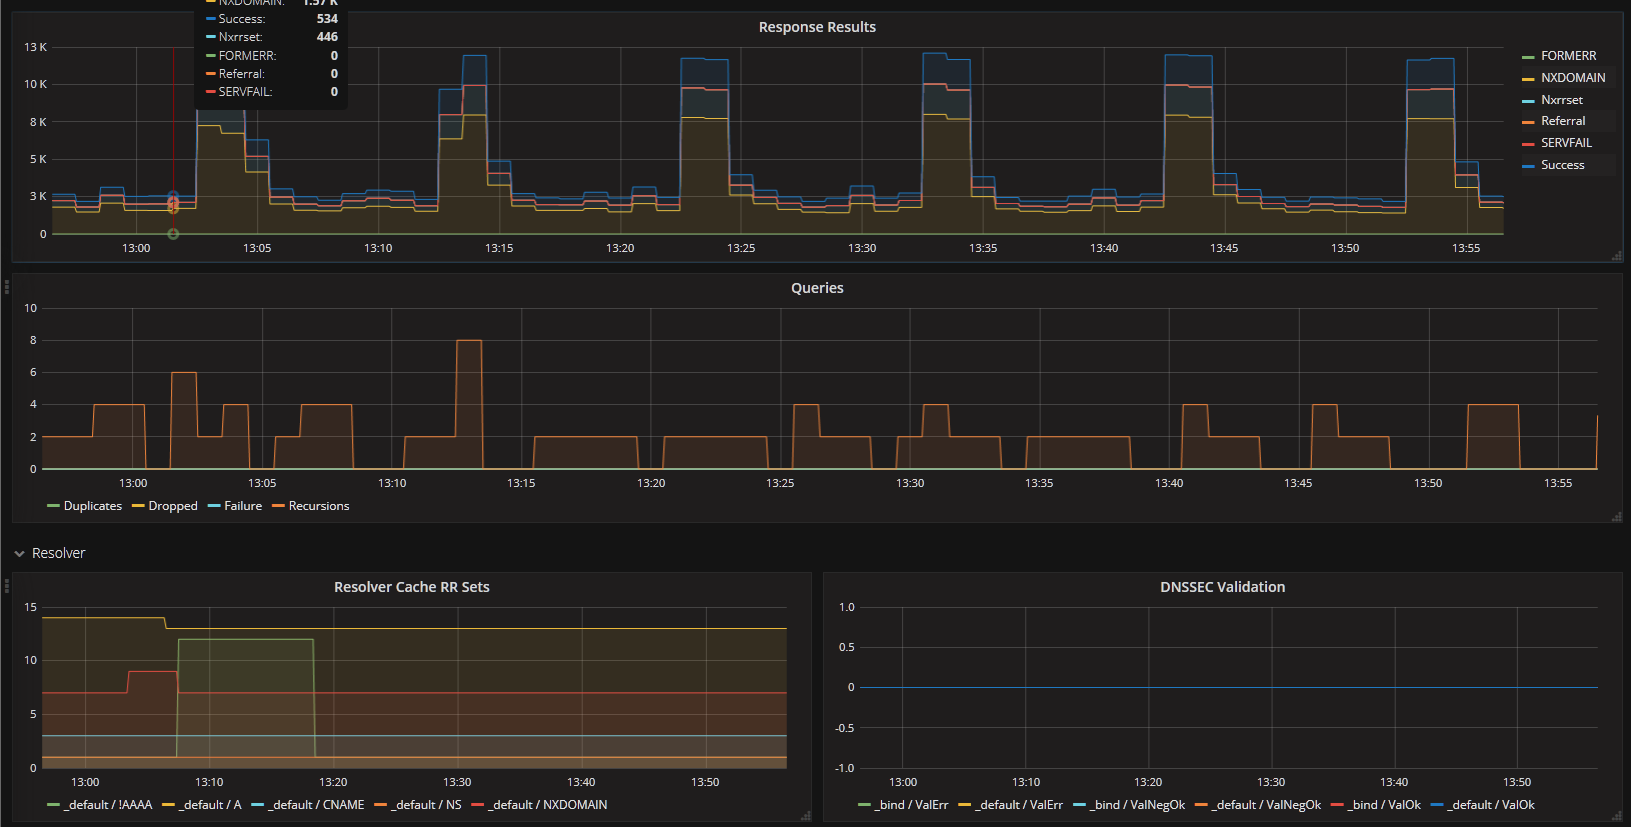Toggle Nxrrset series in legend
This screenshot has width=1631, height=827.
(x=1561, y=100)
